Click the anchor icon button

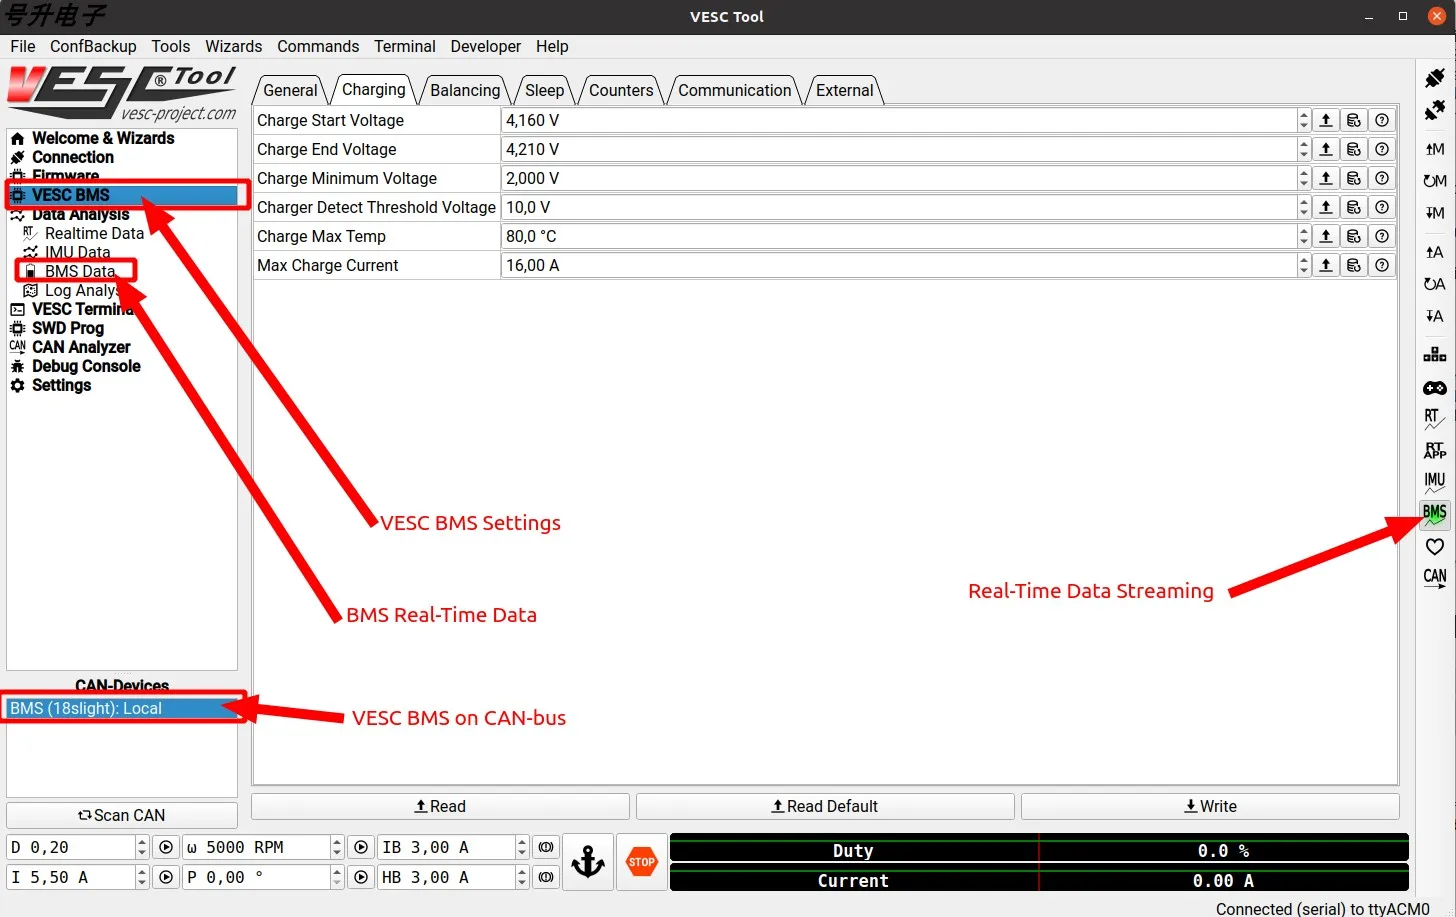(588, 862)
